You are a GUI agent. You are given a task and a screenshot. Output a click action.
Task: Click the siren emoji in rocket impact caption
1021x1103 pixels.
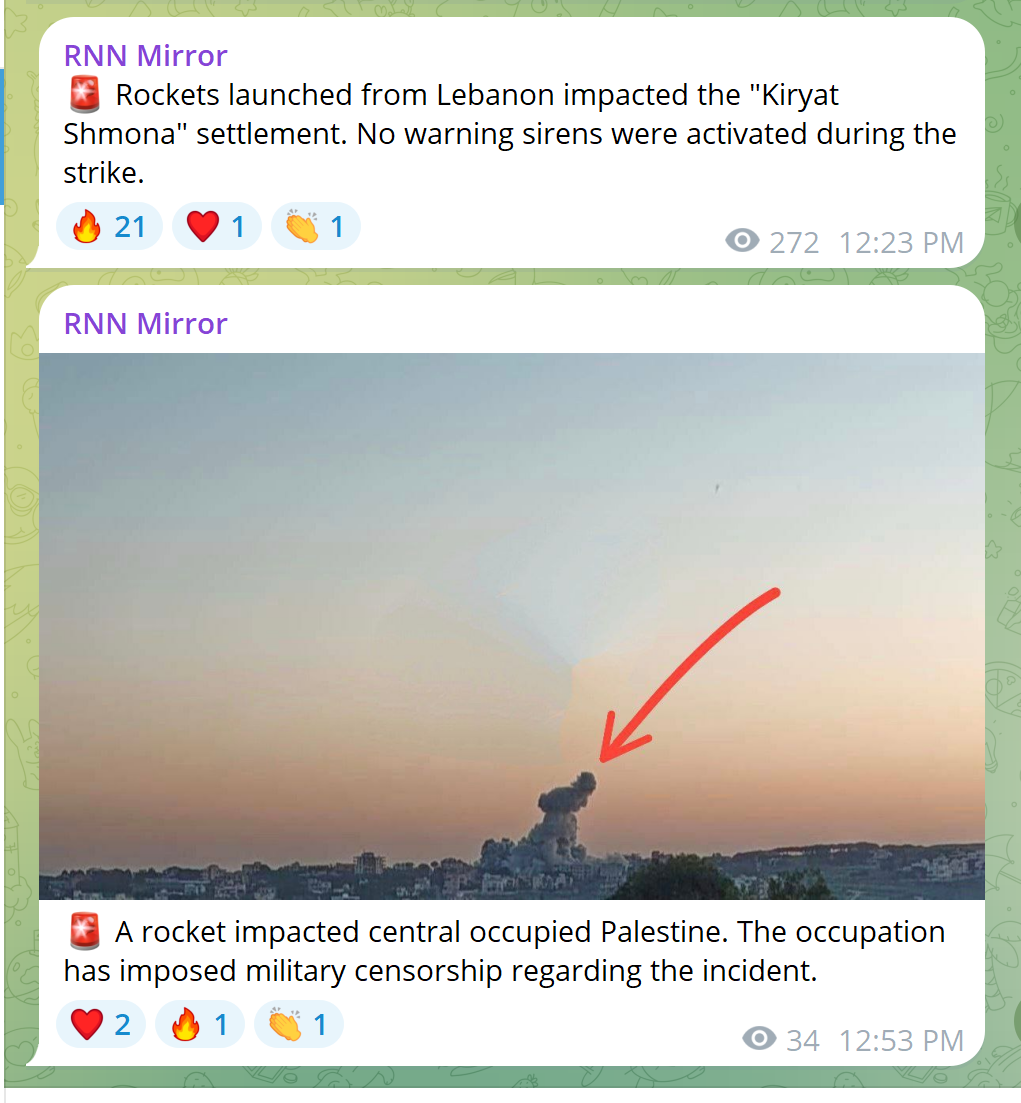[x=85, y=932]
